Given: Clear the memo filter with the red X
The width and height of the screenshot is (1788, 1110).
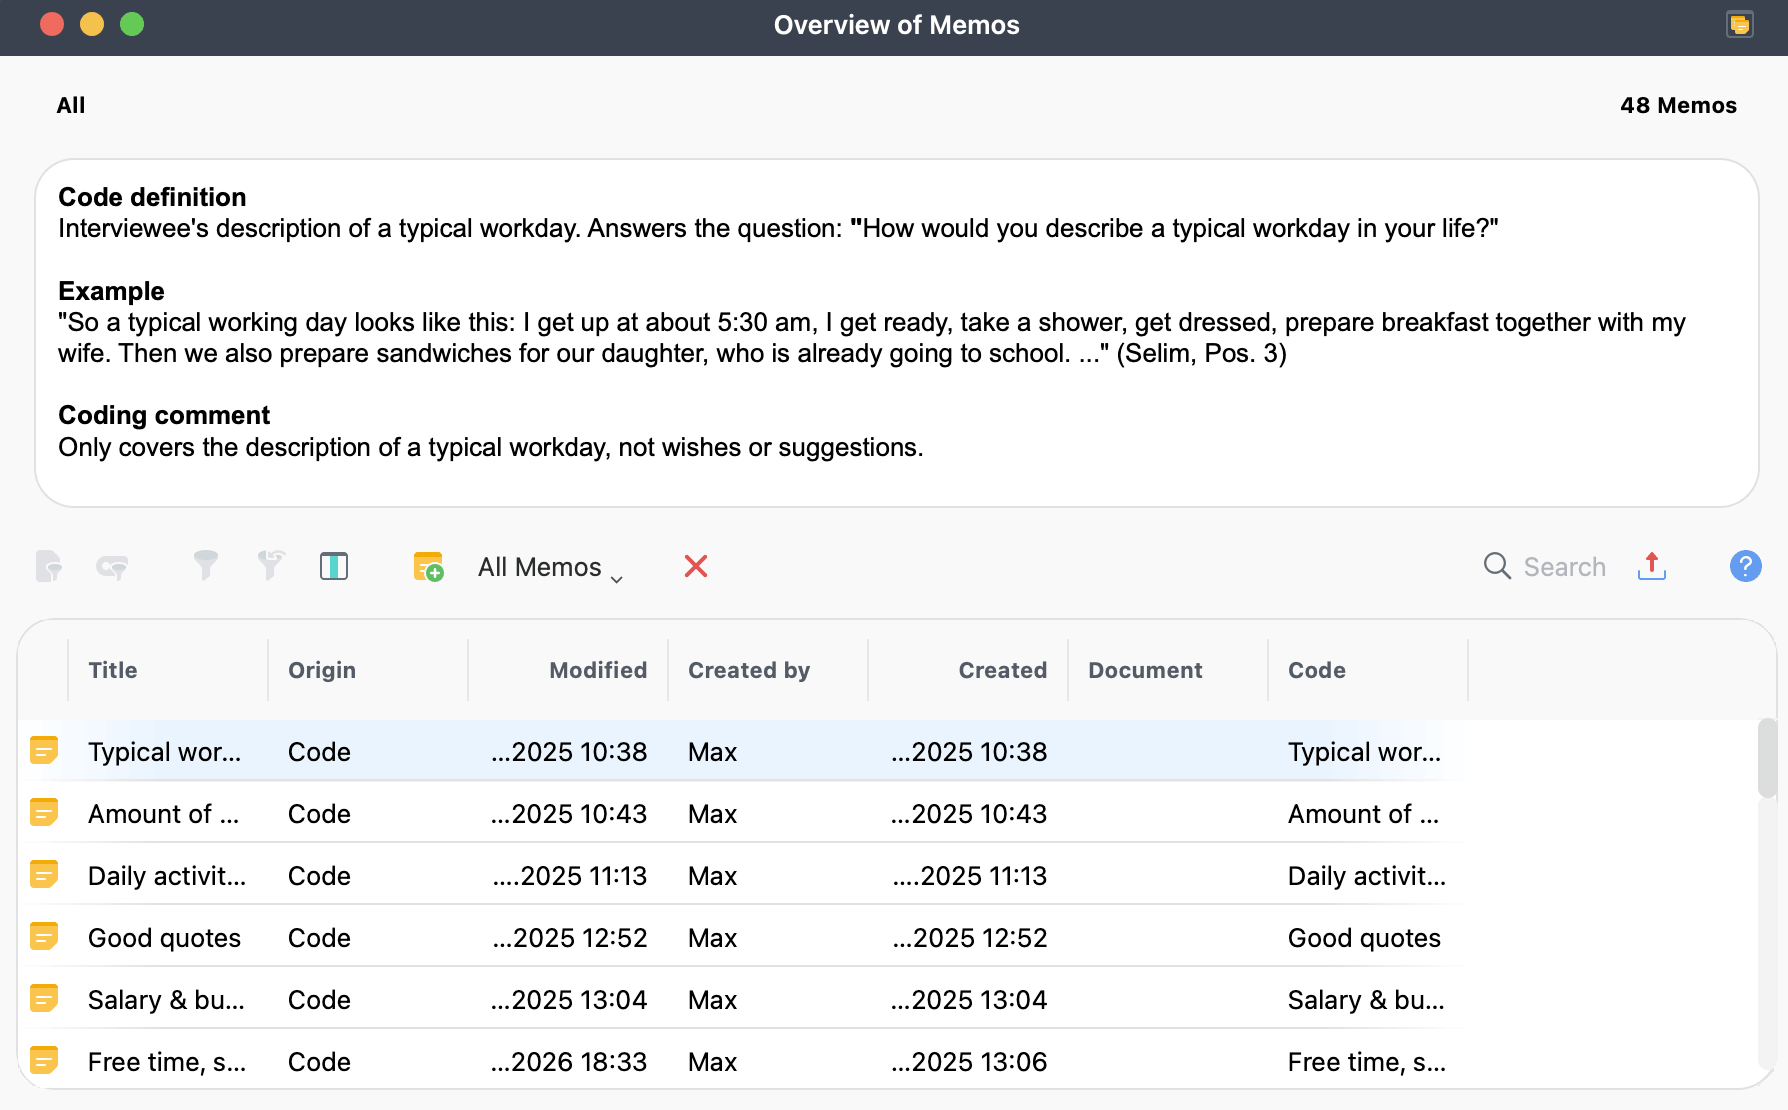Looking at the screenshot, I should click(x=696, y=566).
